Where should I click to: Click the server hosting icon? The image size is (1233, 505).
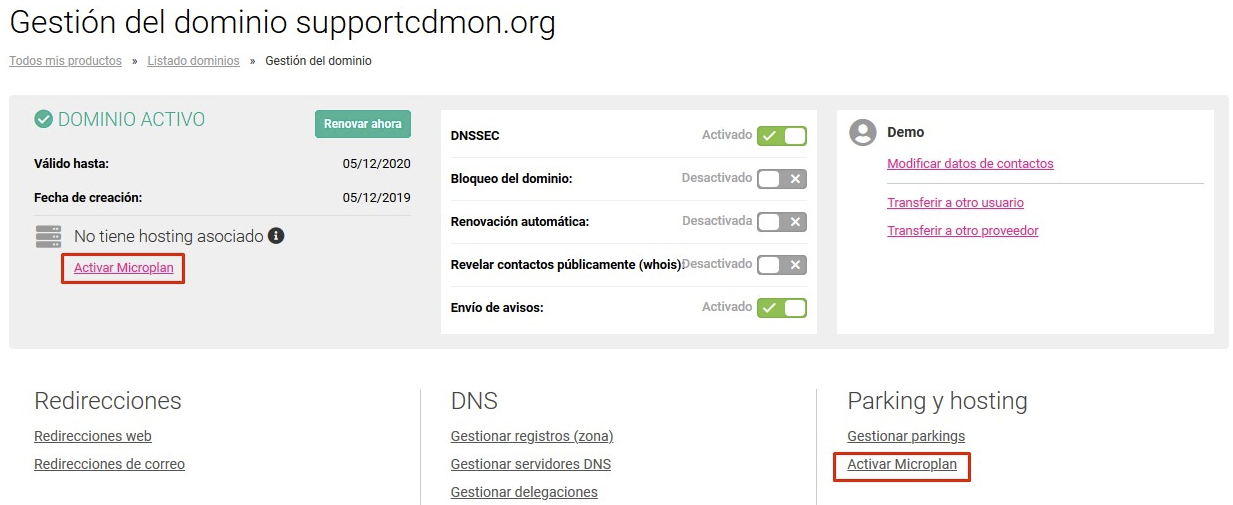click(x=48, y=237)
